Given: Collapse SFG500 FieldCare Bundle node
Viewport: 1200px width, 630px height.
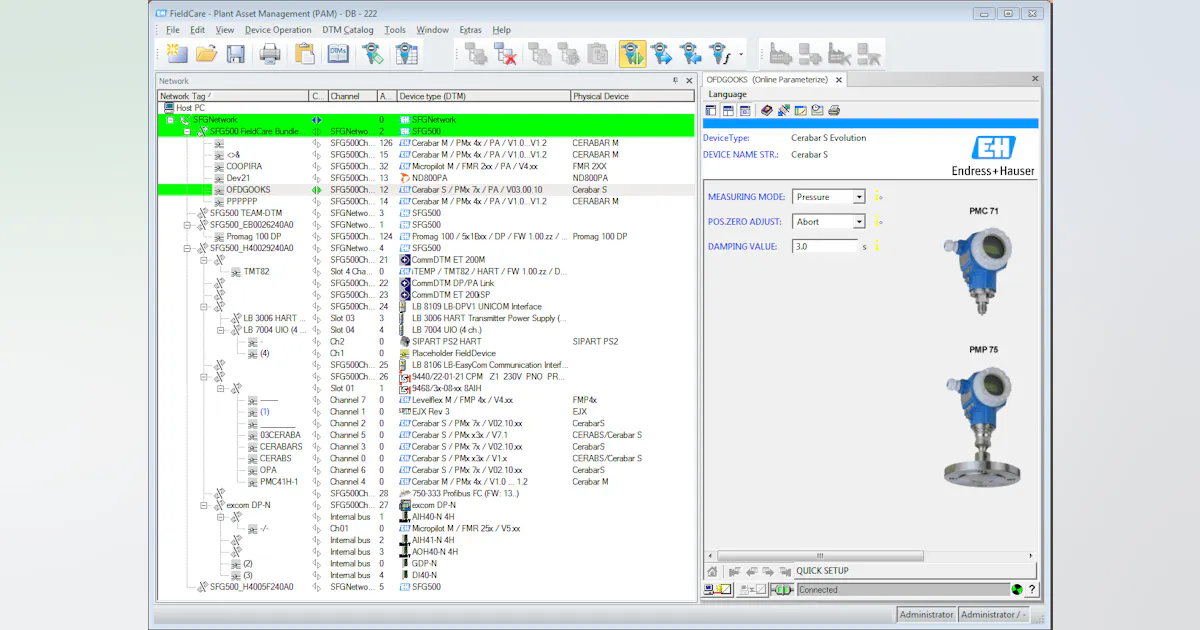Looking at the screenshot, I should coord(187,131).
